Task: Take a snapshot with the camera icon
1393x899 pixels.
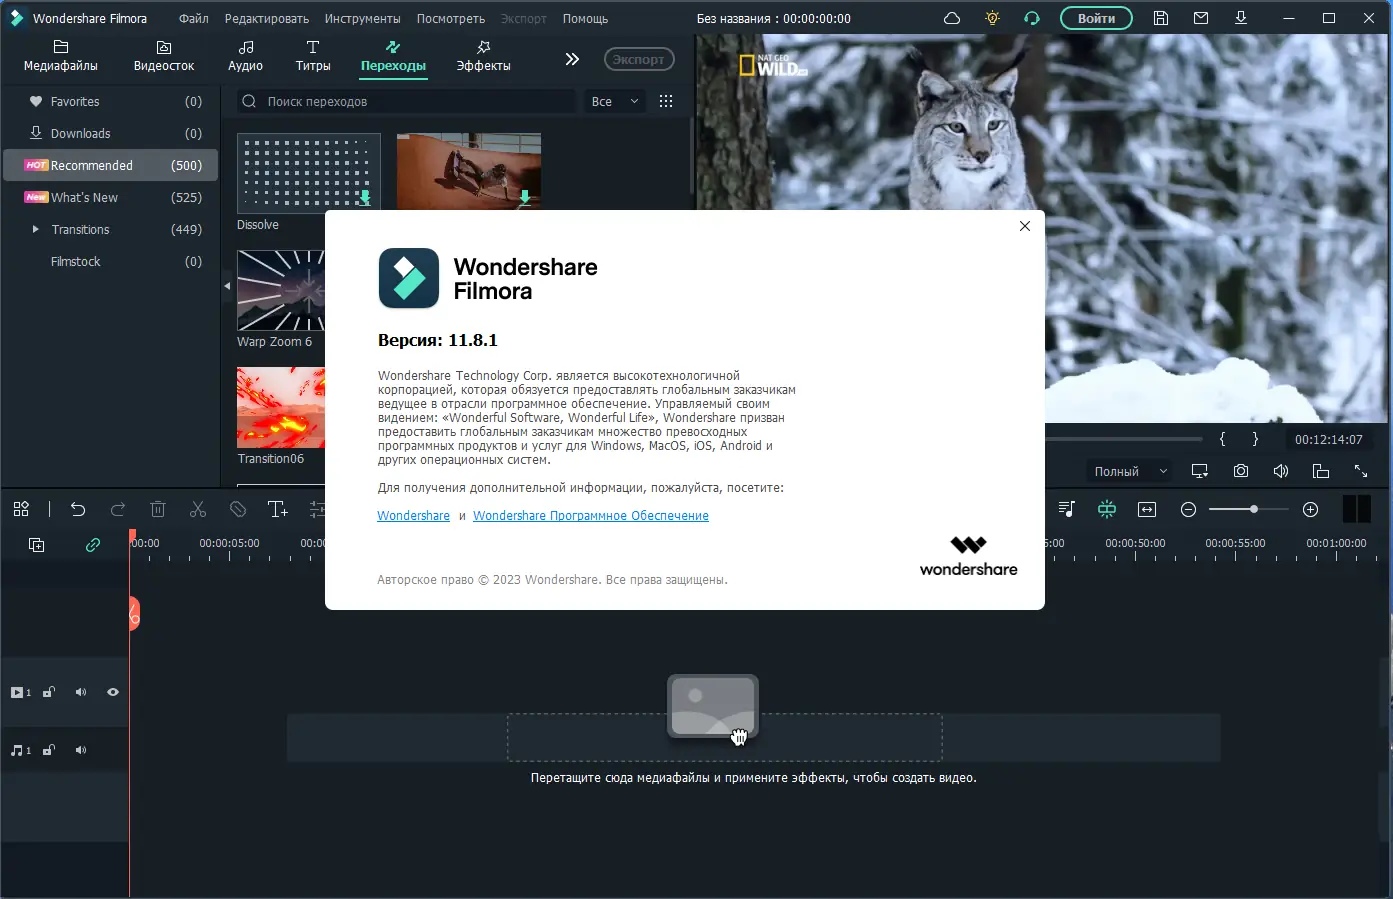Action: (1241, 471)
